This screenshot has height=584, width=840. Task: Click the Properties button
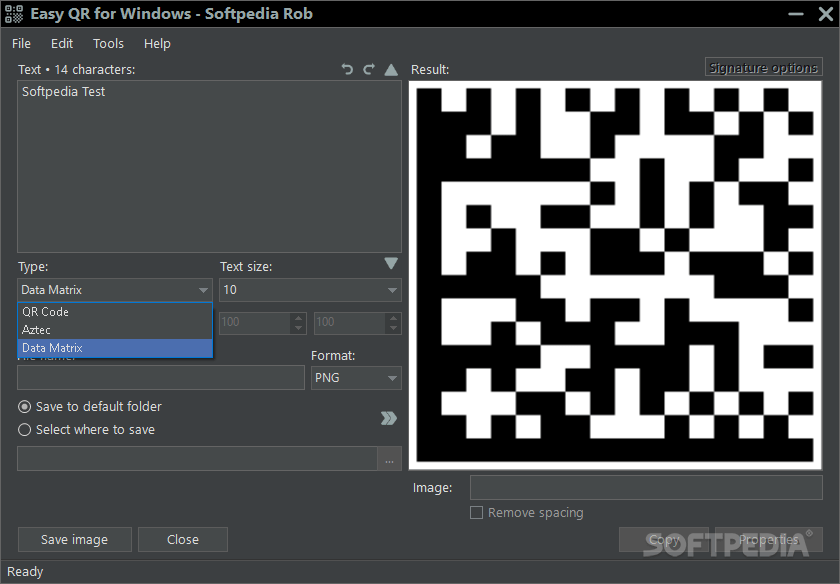coord(769,540)
